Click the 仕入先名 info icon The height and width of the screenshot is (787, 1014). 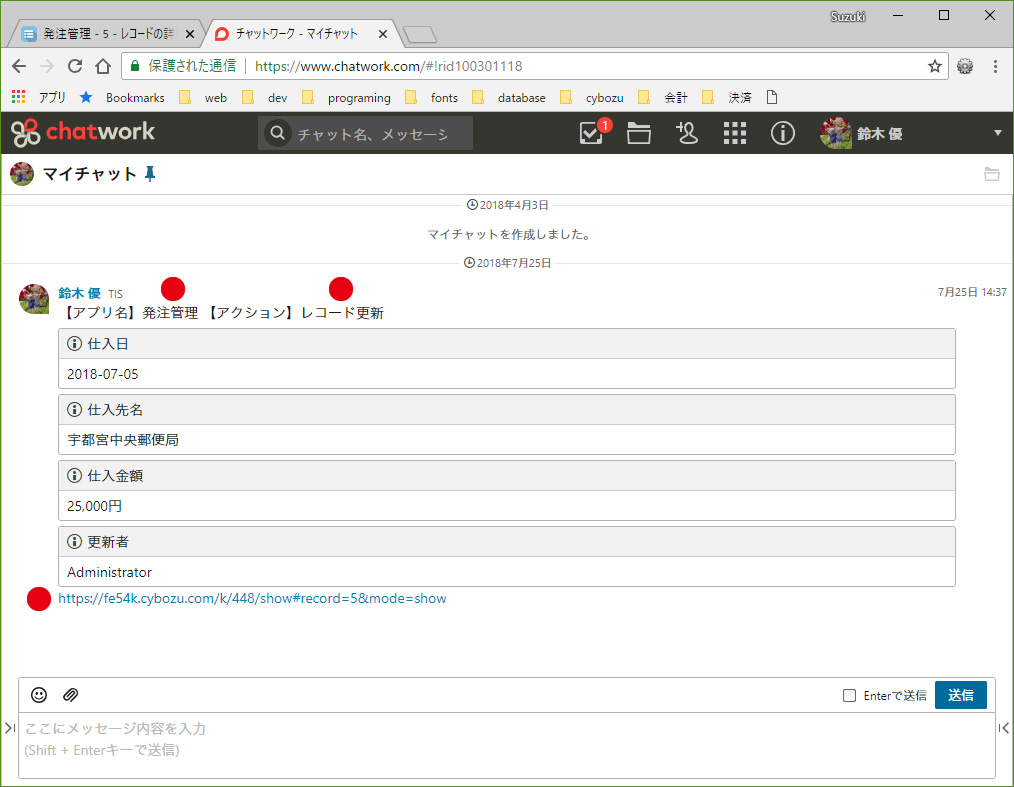pos(74,409)
